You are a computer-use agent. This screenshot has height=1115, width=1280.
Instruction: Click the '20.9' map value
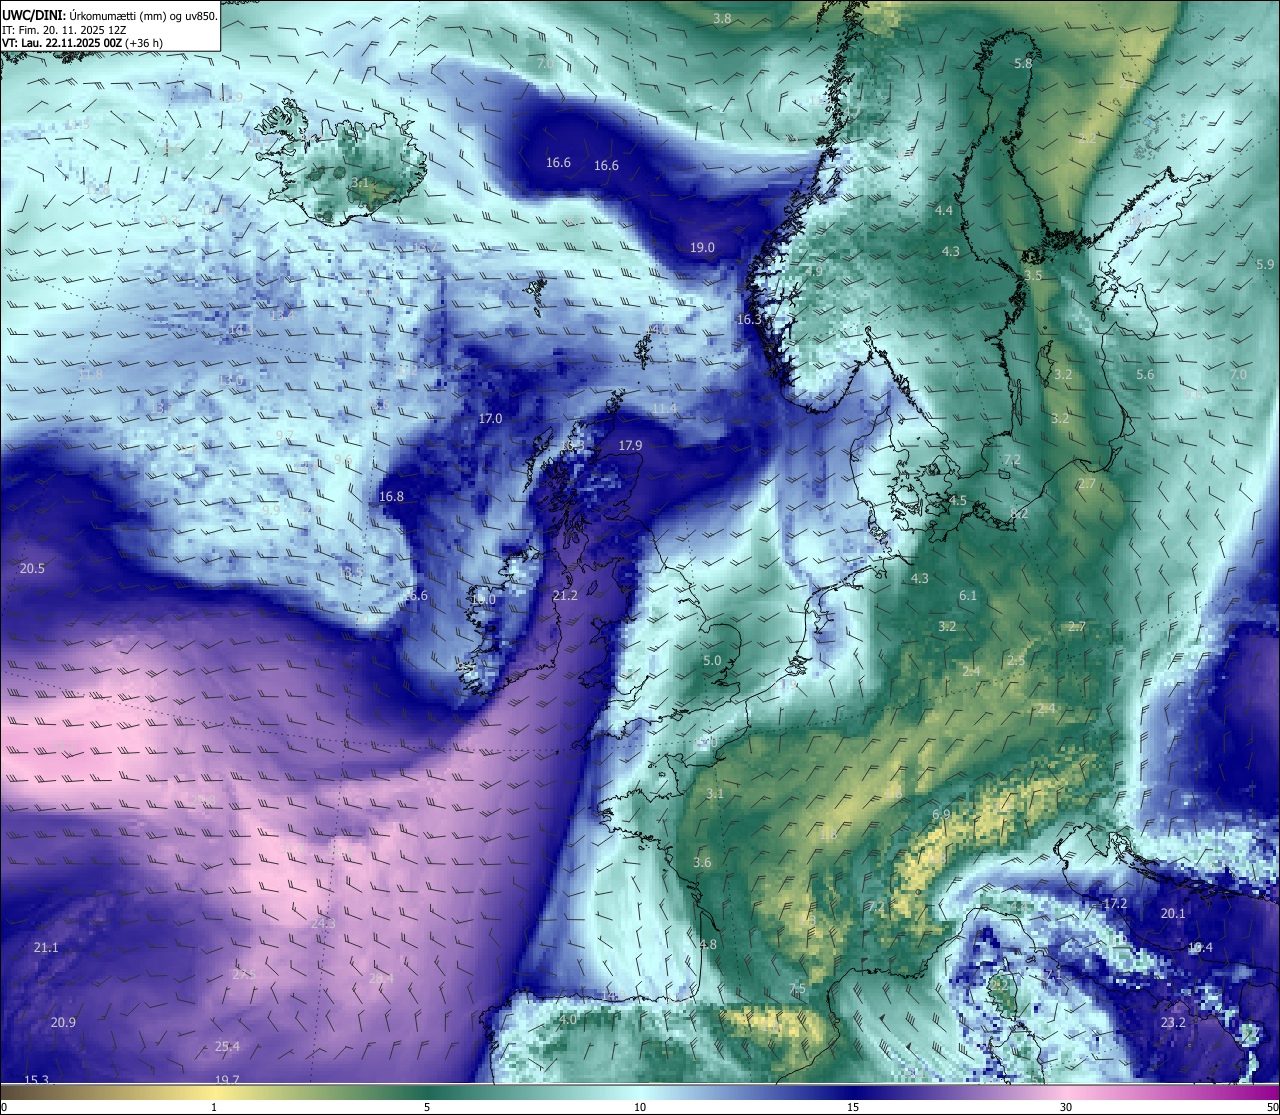tap(63, 1022)
